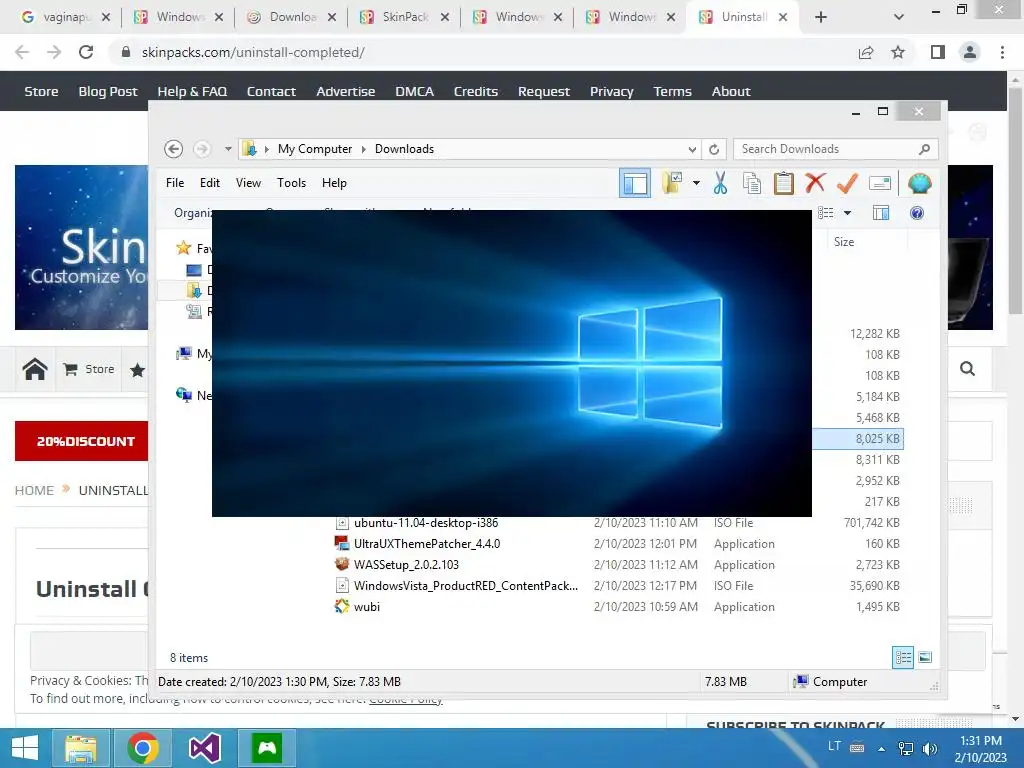Click the Chrome share page icon
This screenshot has width=1024, height=768.
click(x=866, y=52)
